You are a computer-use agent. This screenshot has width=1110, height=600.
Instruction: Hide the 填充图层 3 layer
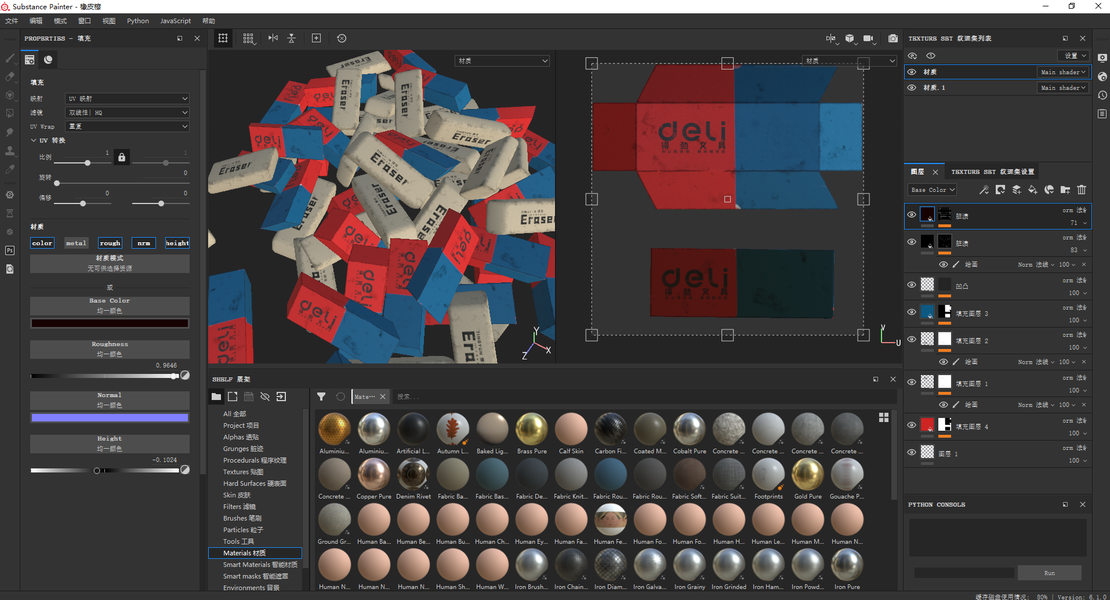(912, 312)
